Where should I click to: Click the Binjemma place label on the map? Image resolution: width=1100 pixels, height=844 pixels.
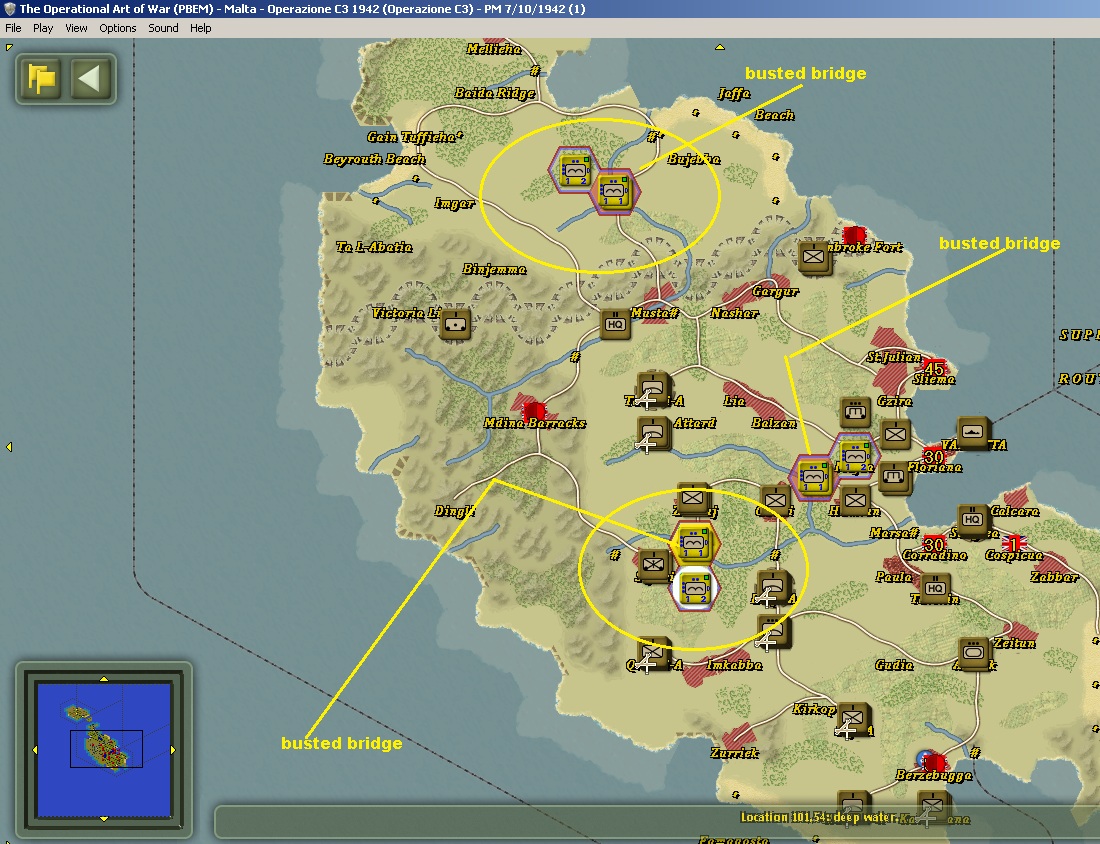[494, 269]
